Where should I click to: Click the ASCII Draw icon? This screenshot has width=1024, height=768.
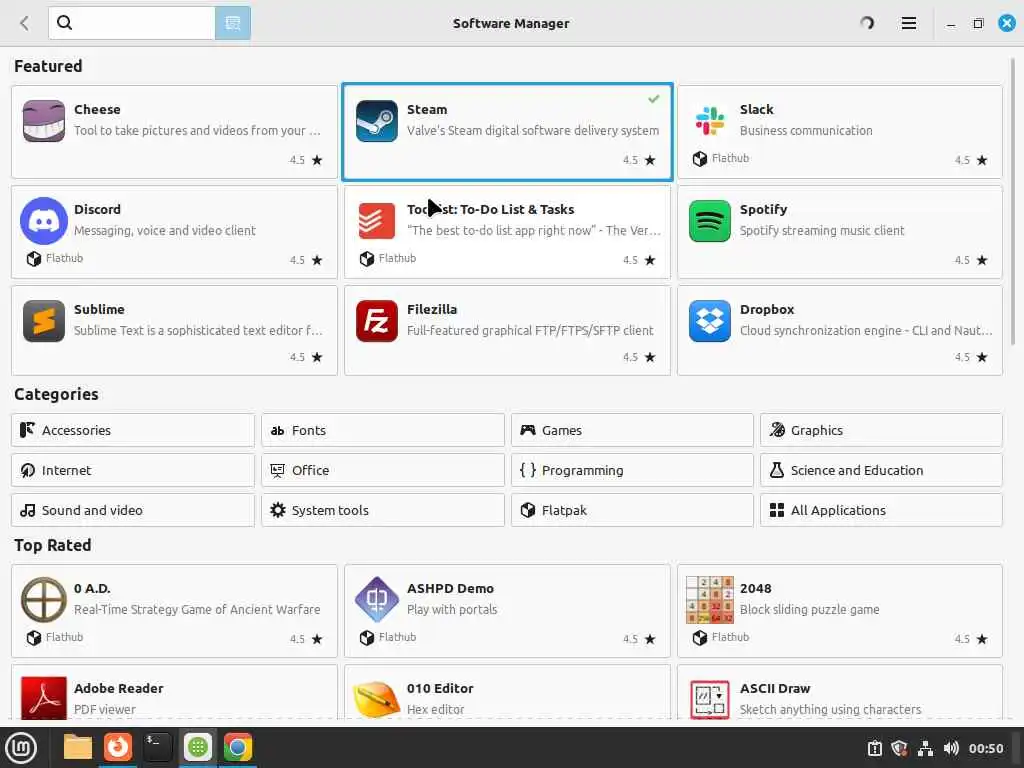point(709,699)
